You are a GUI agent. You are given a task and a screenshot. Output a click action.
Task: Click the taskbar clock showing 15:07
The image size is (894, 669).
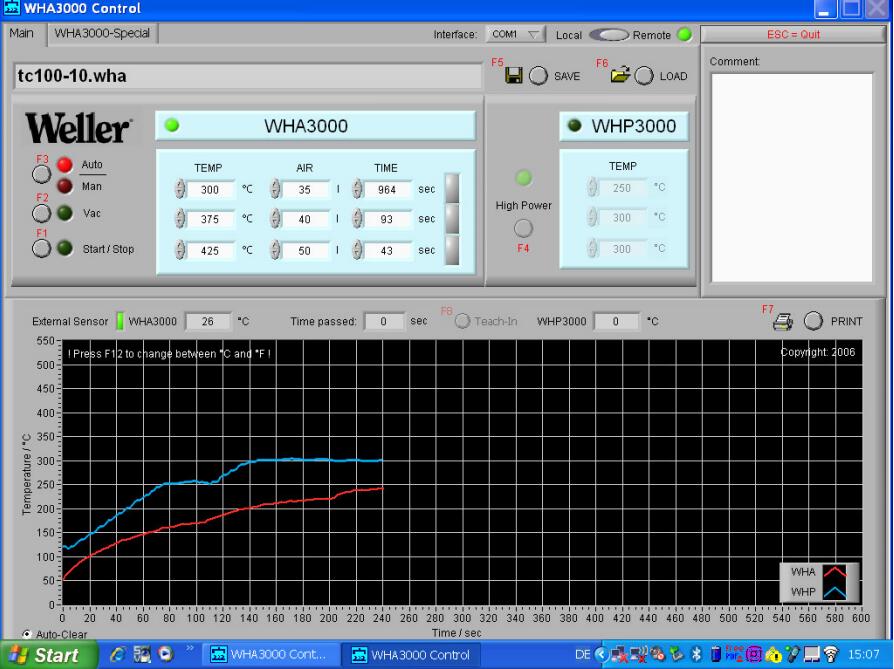(863, 655)
